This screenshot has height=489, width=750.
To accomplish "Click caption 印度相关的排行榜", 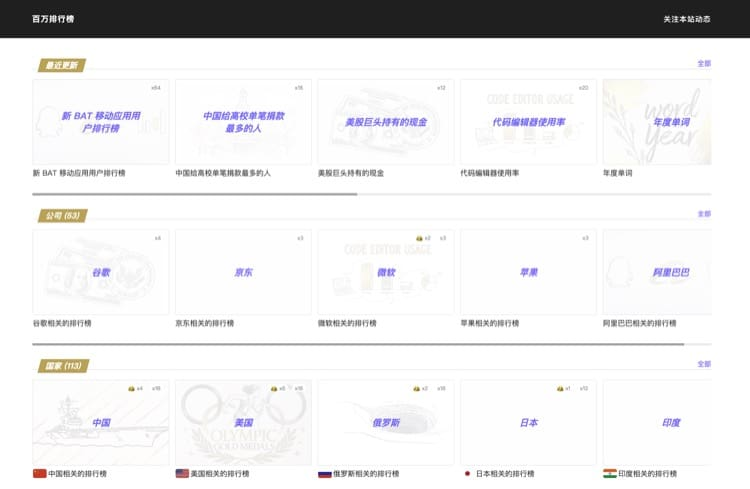I will coord(647,474).
